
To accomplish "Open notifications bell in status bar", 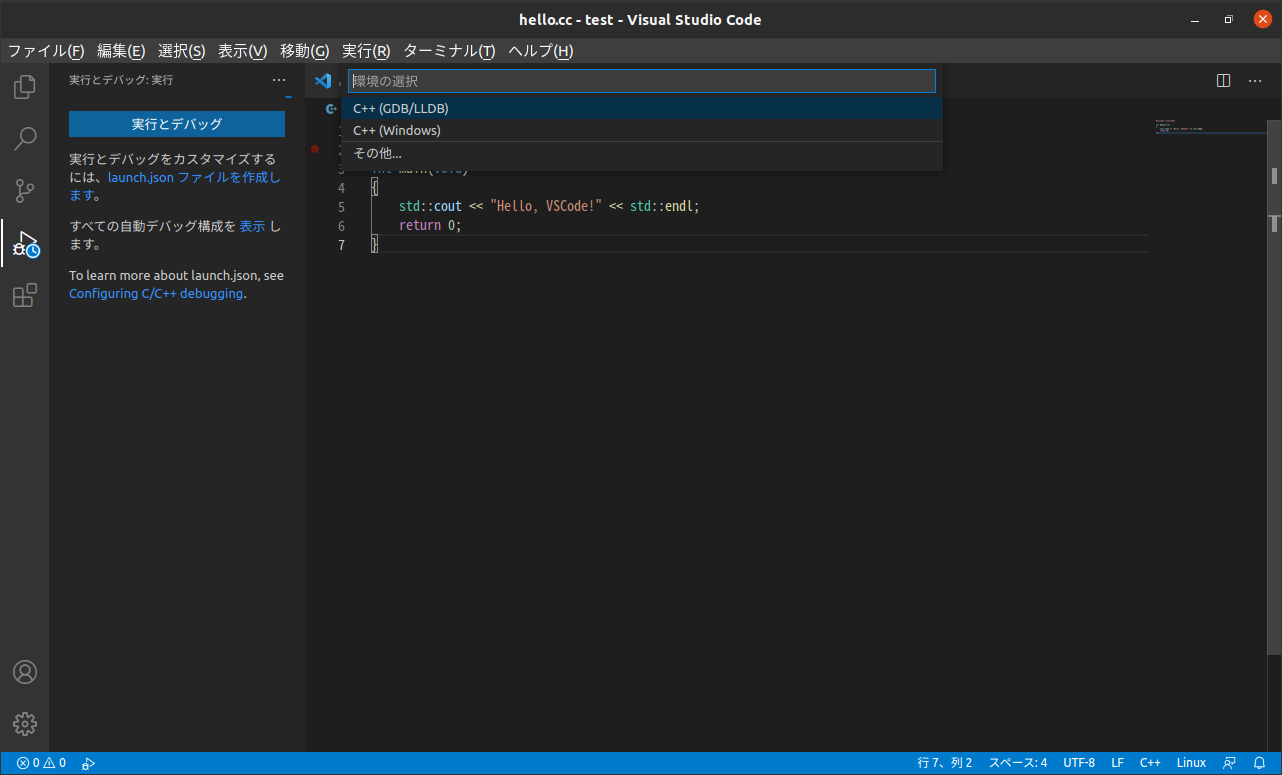I will coord(1259,763).
